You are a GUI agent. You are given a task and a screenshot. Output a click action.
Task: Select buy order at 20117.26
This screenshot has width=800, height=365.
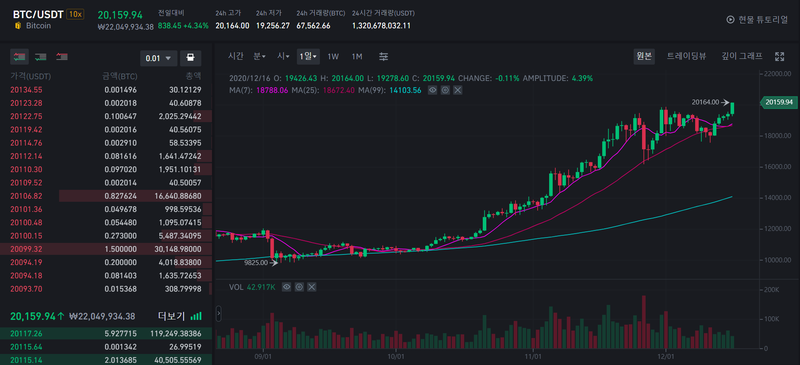[x=106, y=334]
